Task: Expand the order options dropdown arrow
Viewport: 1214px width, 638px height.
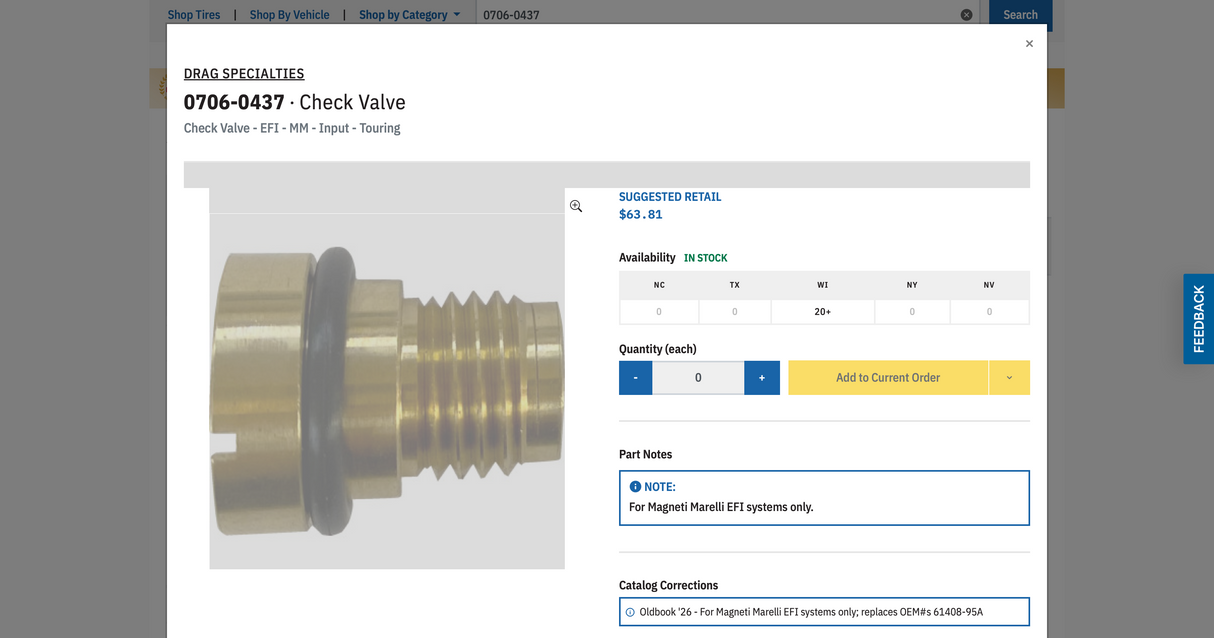Action: coord(1009,378)
